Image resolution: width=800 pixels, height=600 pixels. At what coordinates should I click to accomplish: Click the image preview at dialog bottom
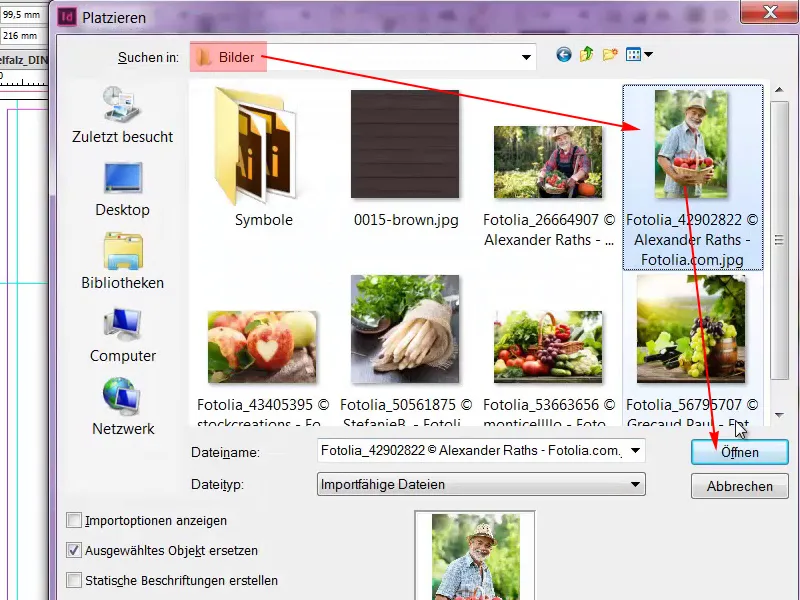[x=475, y=556]
